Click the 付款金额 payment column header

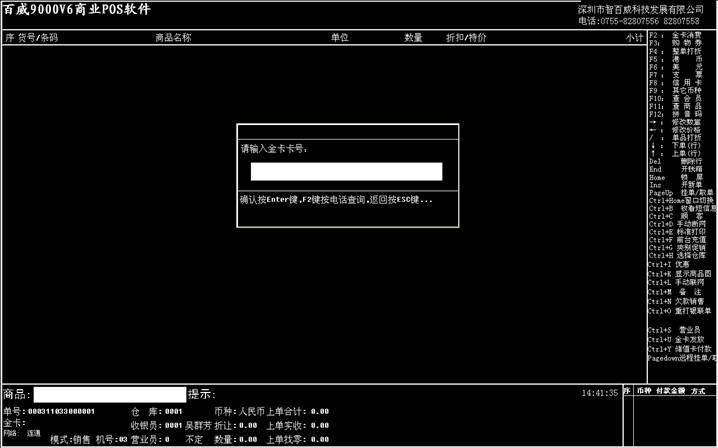click(670, 391)
